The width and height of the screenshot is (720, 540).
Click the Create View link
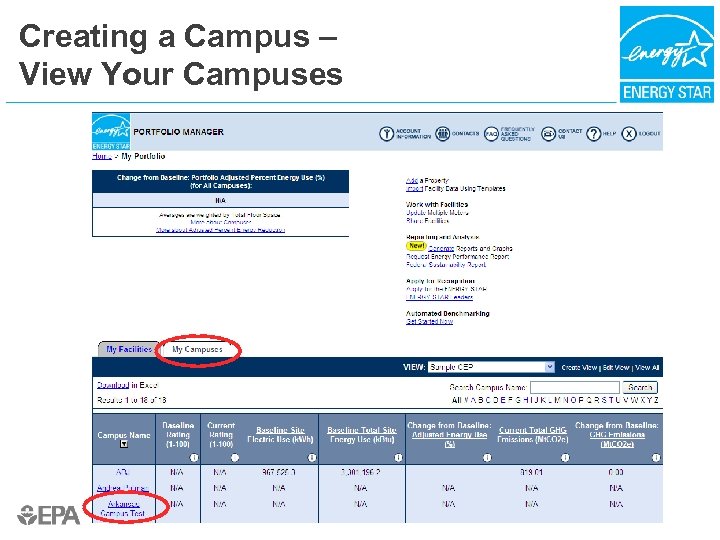point(579,367)
